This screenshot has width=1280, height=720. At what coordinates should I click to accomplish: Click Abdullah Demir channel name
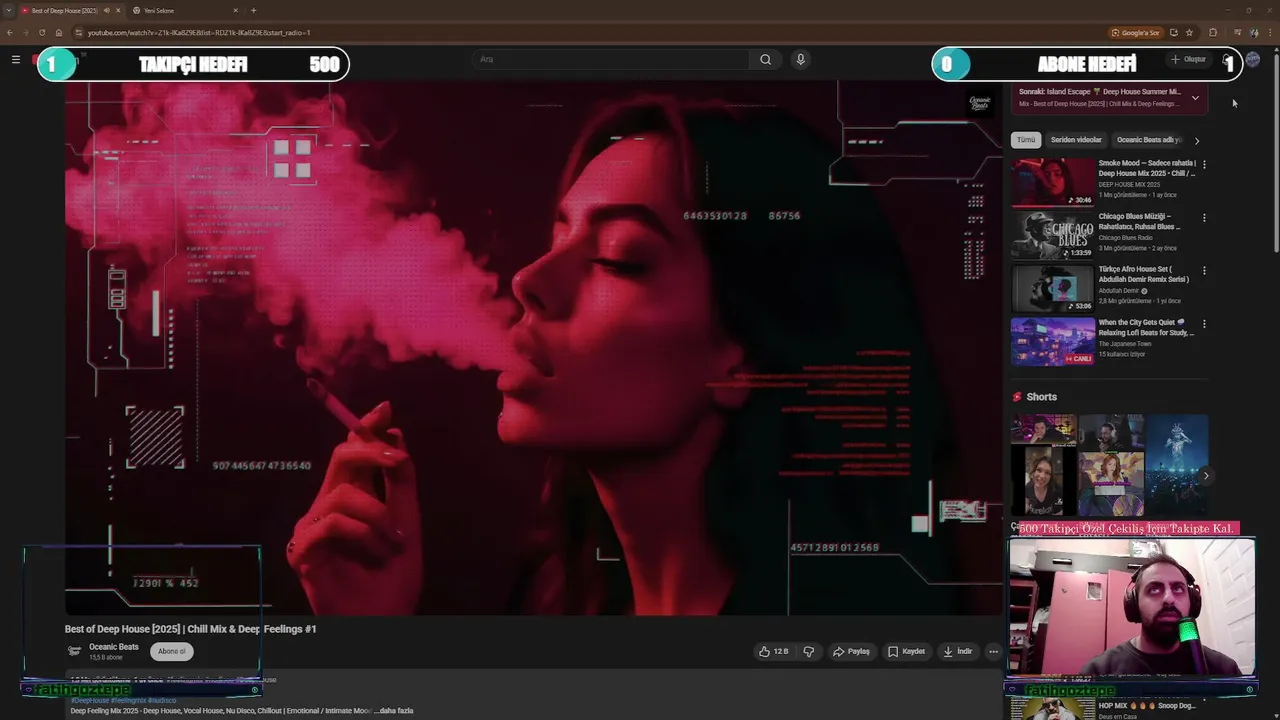coord(1119,291)
